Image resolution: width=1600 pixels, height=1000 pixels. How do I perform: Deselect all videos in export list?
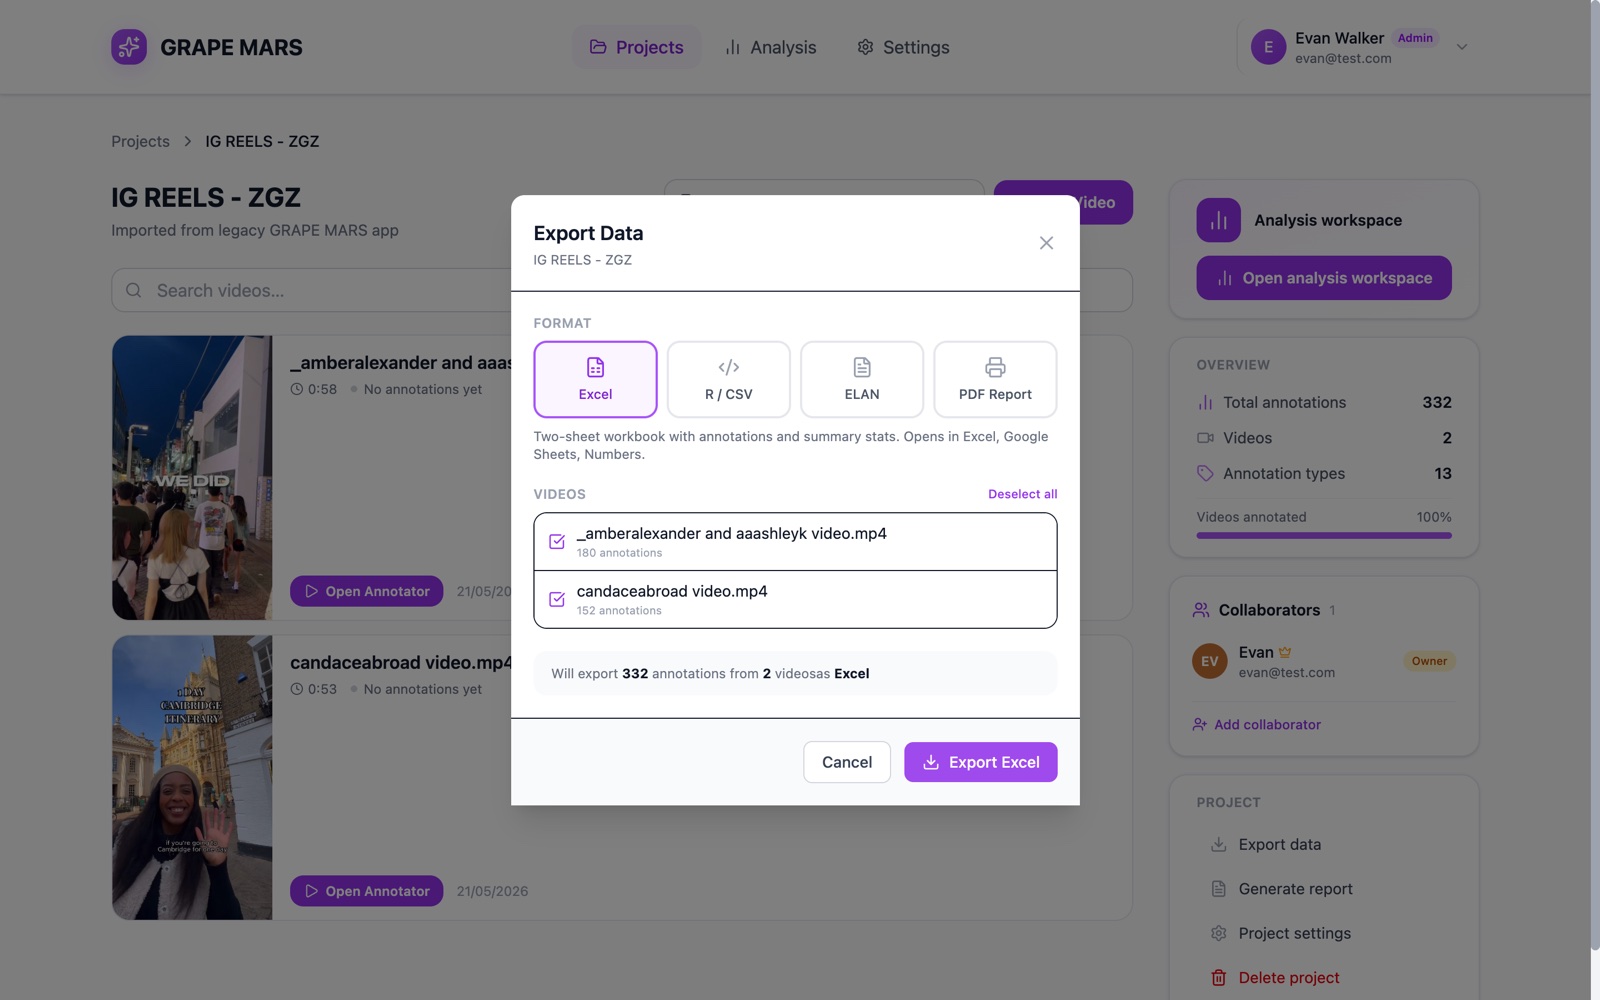(1022, 494)
